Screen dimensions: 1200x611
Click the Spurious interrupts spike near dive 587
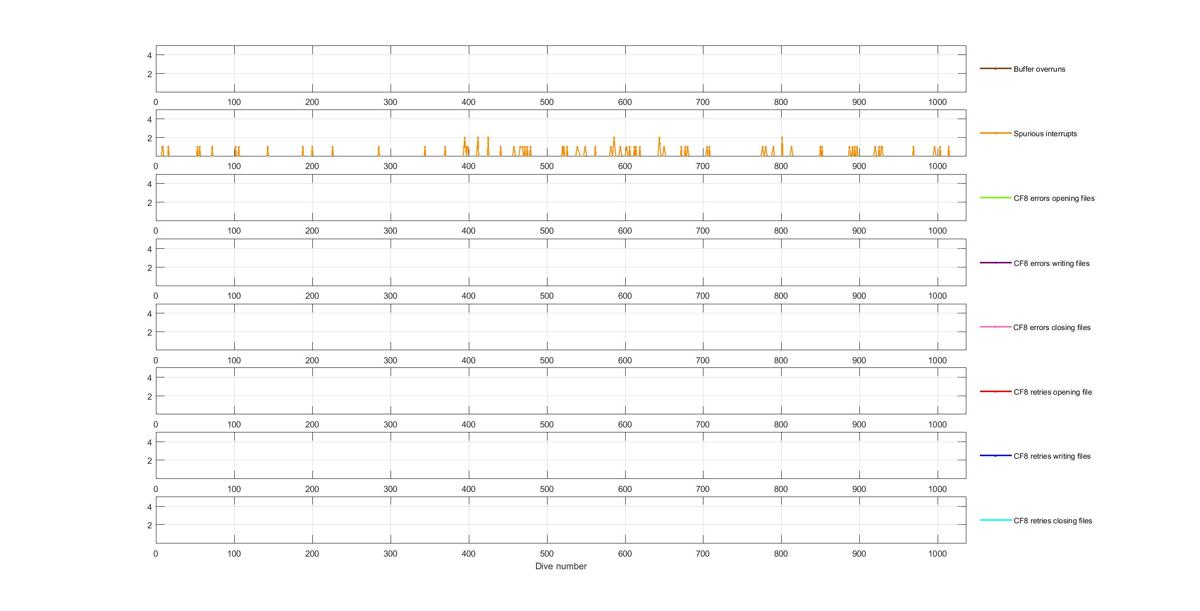pos(614,146)
